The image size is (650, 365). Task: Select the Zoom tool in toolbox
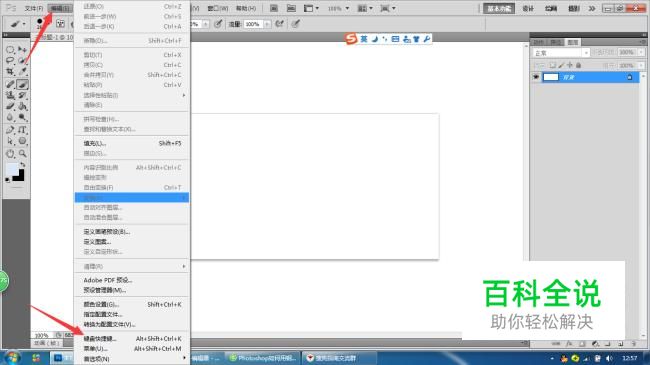(x=22, y=153)
